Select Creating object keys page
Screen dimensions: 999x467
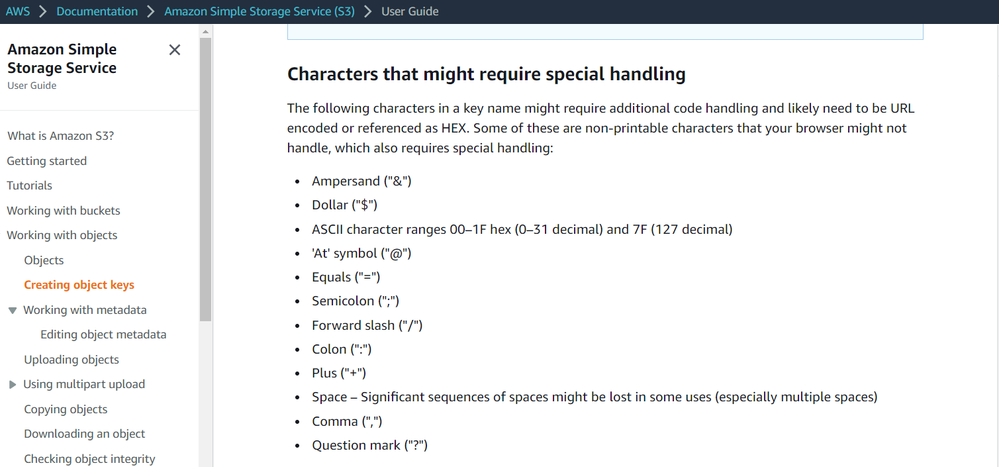tap(79, 285)
